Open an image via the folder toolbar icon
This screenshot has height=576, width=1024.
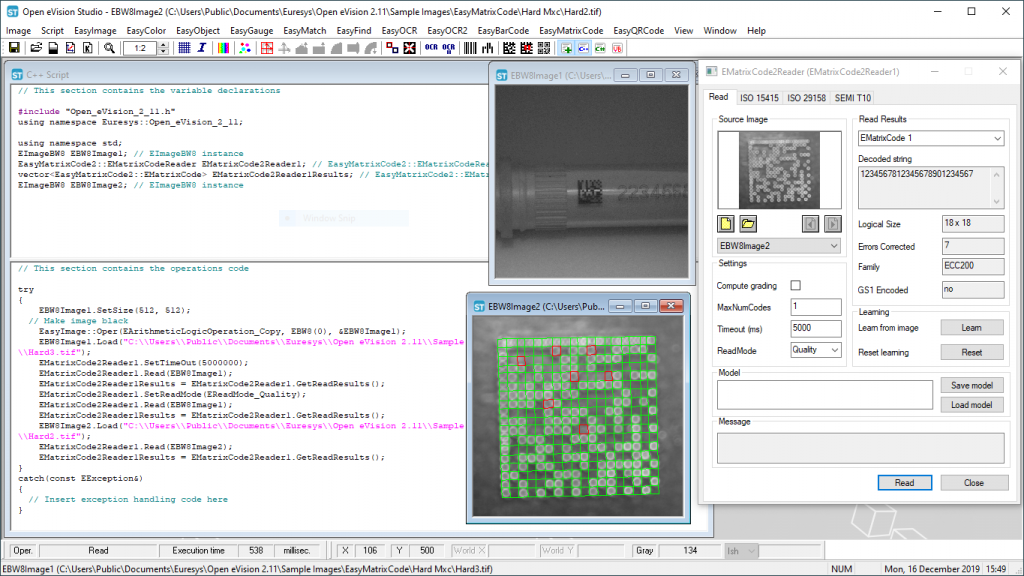(x=34, y=47)
